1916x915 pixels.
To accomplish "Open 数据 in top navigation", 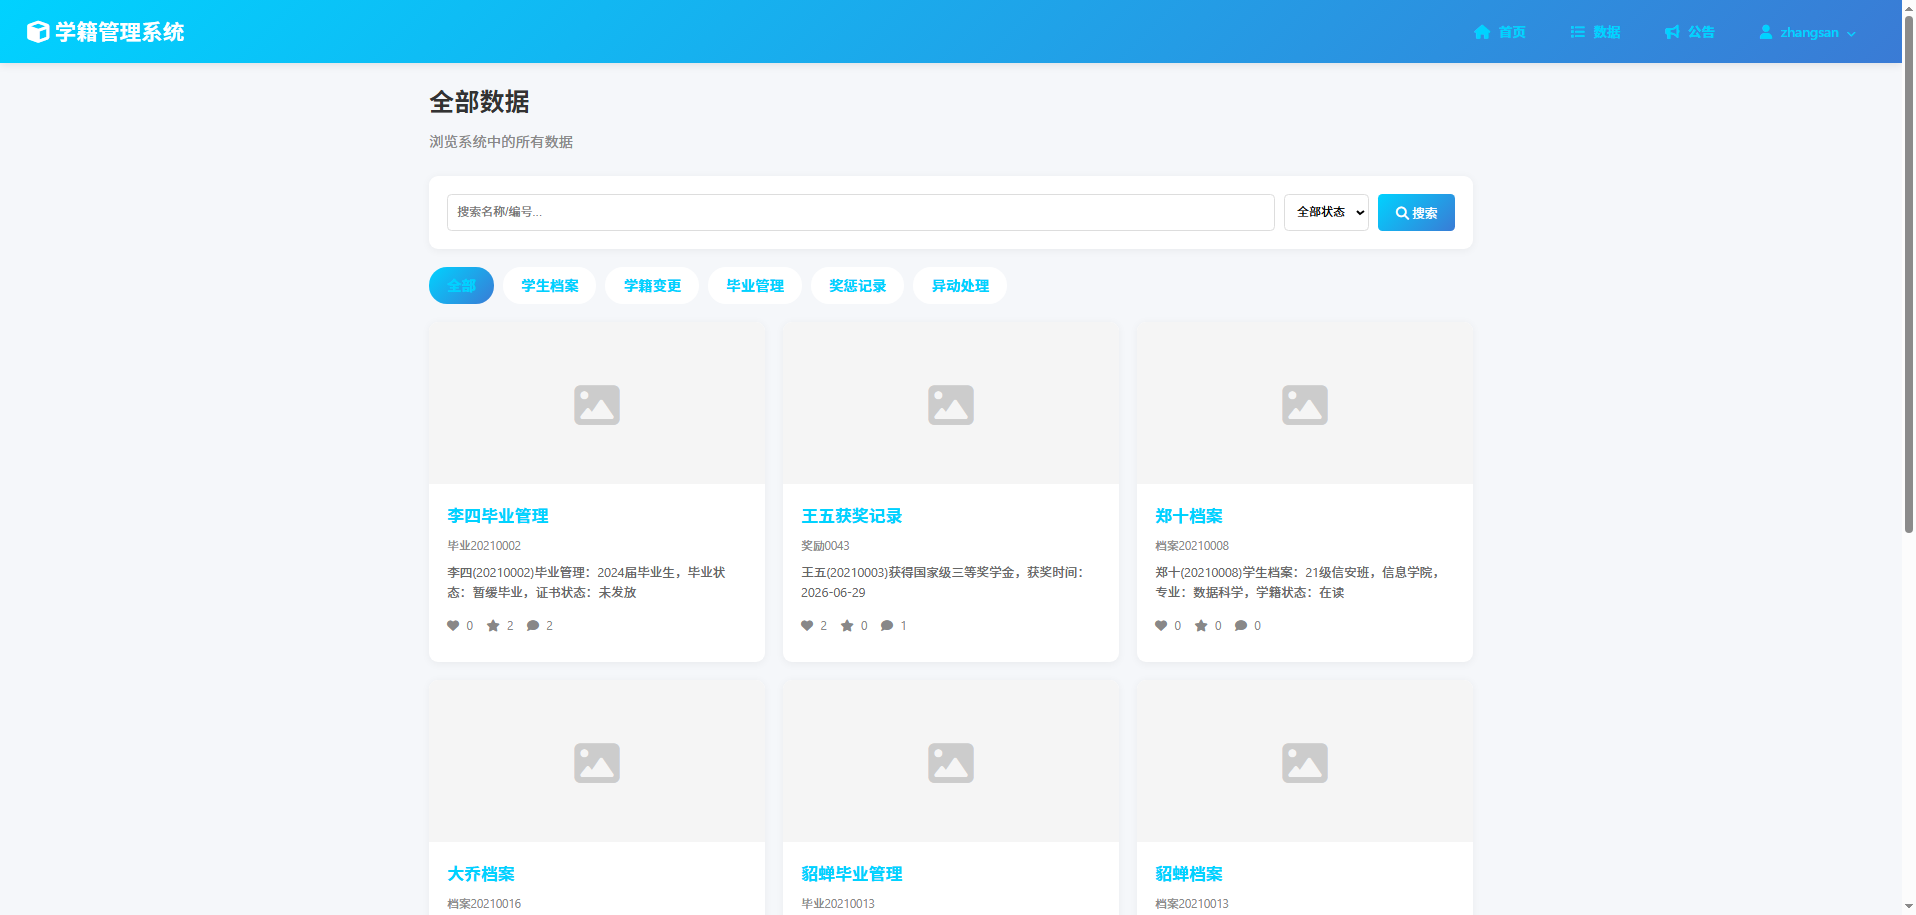I will [1595, 32].
